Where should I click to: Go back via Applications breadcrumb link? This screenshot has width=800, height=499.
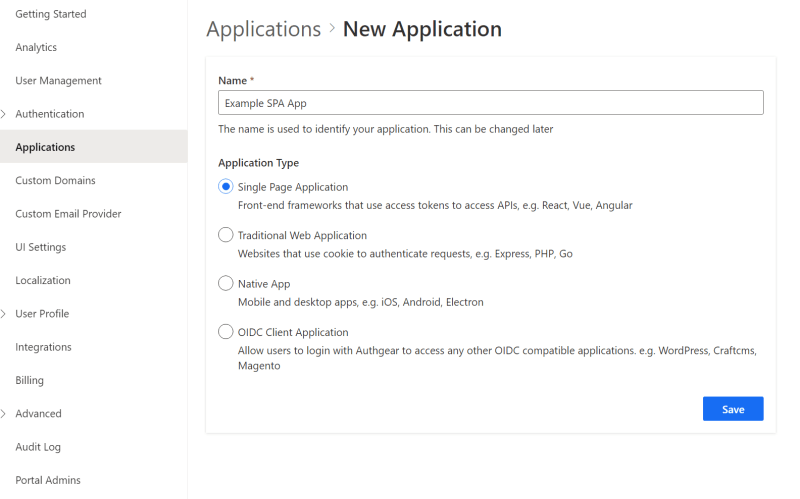click(264, 29)
